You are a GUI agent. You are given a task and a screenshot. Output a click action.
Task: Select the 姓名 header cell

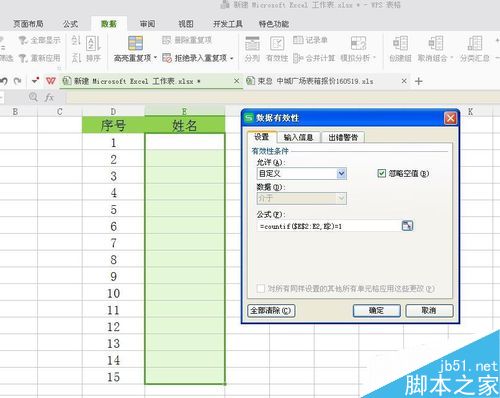click(x=185, y=125)
